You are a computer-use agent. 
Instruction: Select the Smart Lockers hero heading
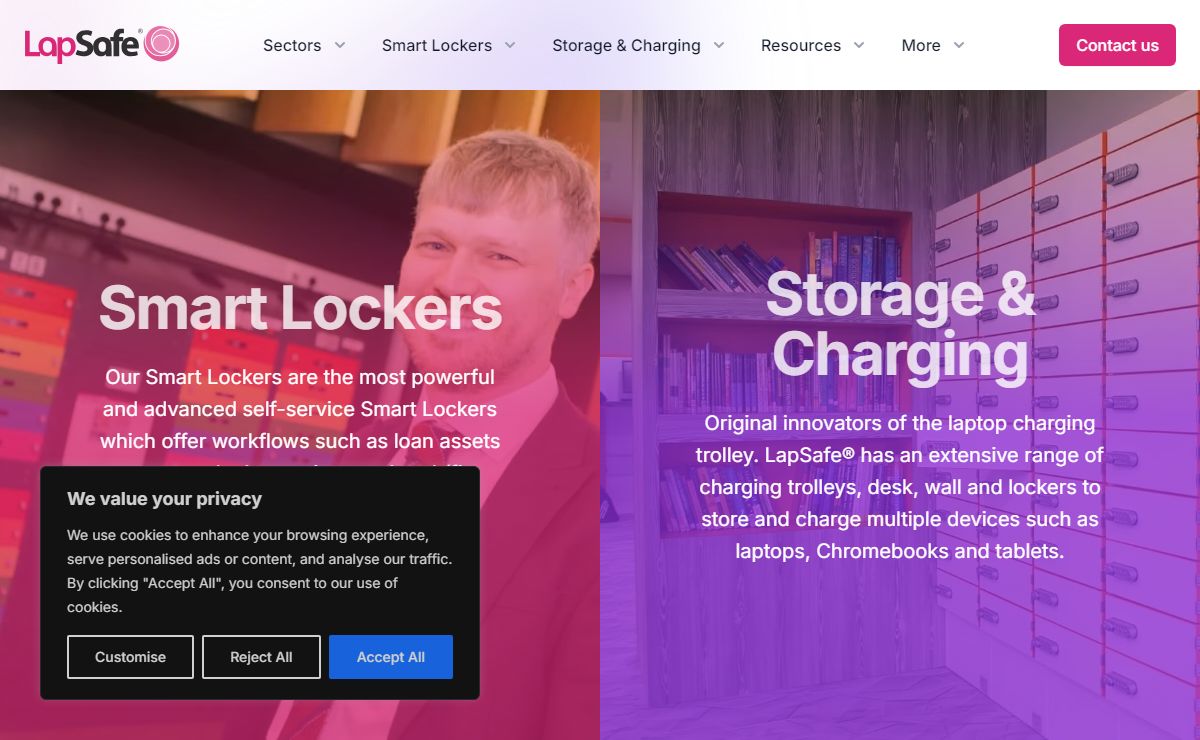tap(300, 307)
